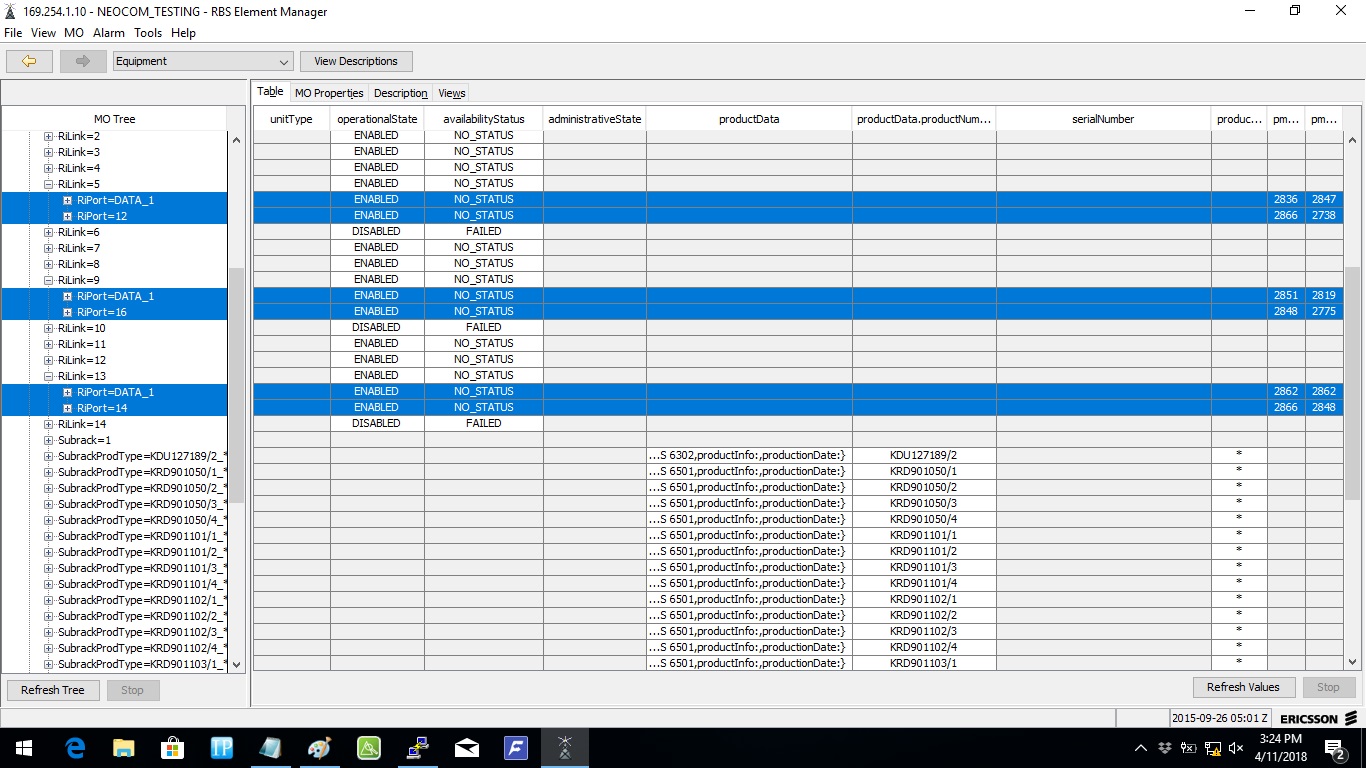Expand the RiLink=2 tree node
Screen dimensions: 1366x768
[48, 136]
